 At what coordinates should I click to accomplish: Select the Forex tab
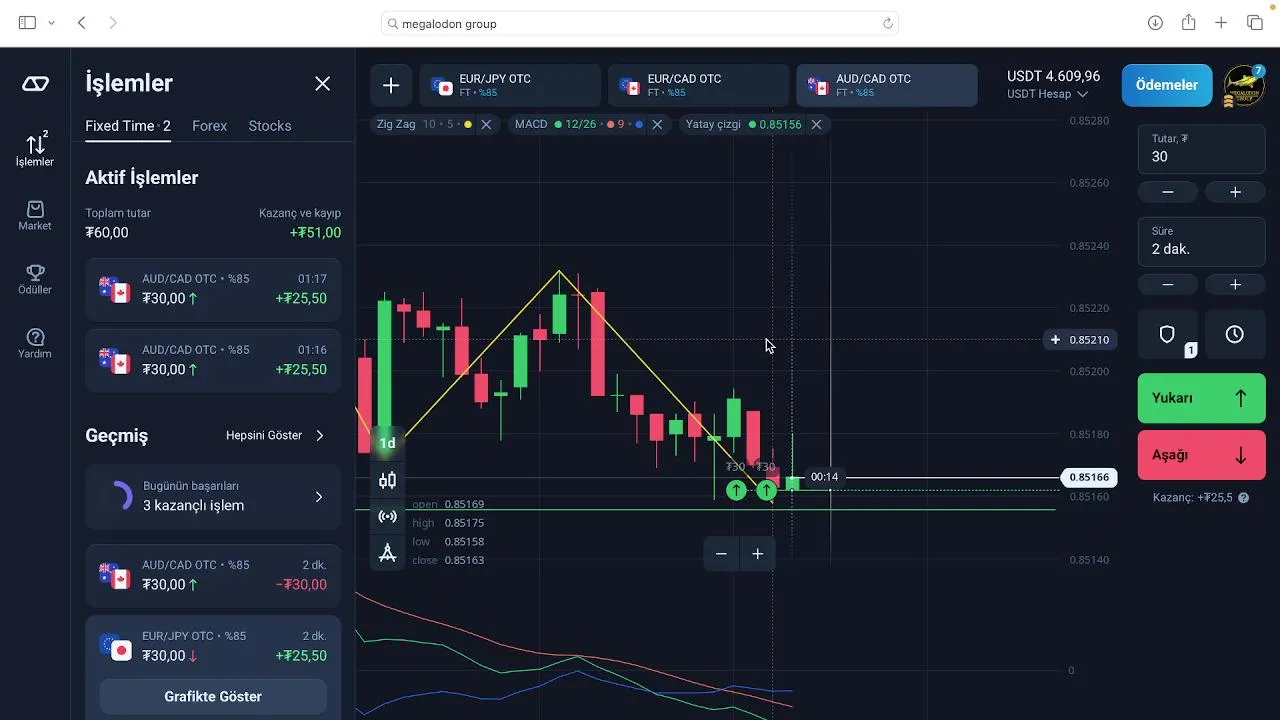[210, 126]
